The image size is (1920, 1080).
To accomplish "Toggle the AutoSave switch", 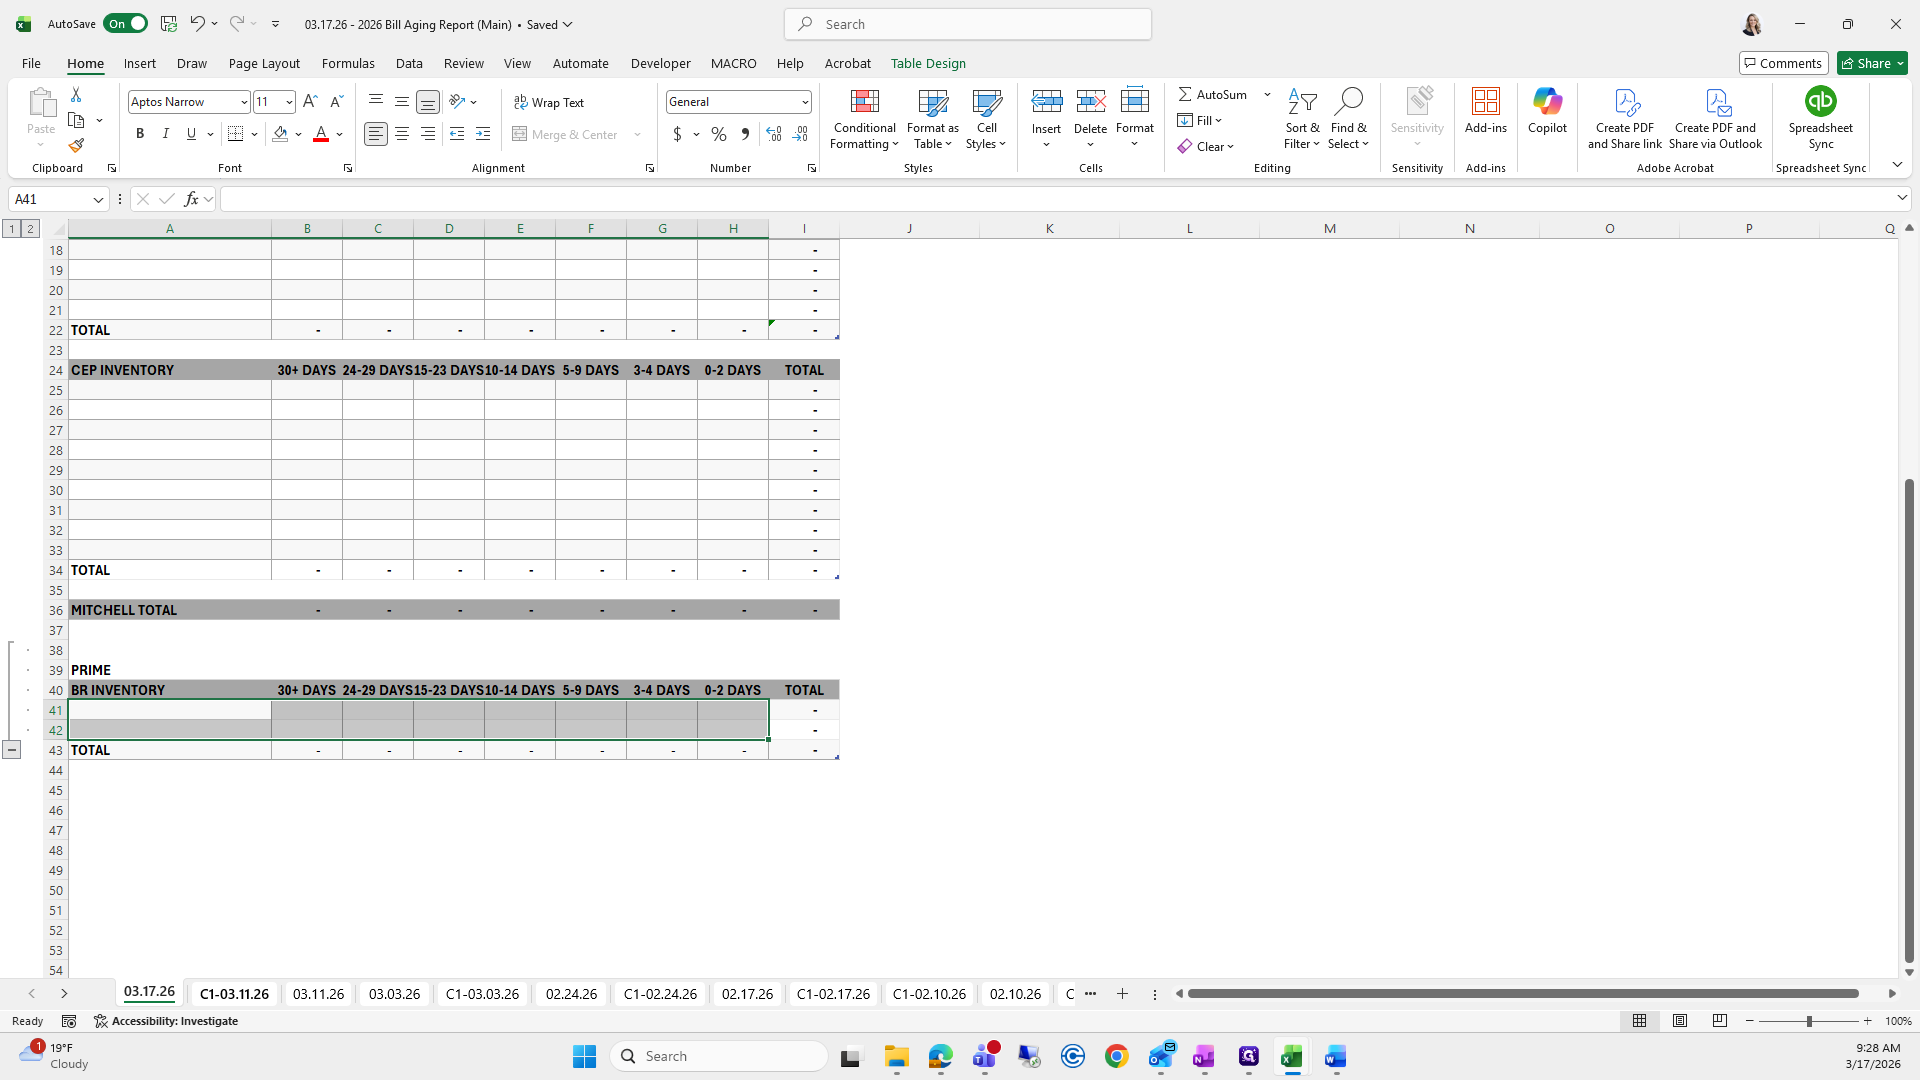I will click(126, 24).
